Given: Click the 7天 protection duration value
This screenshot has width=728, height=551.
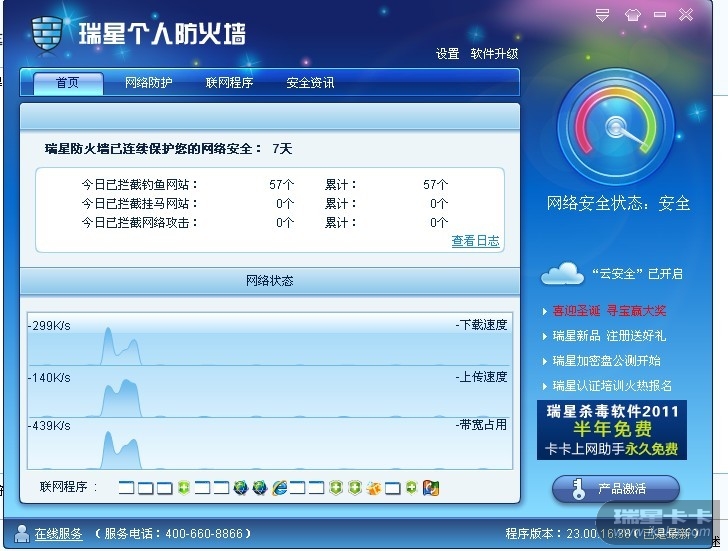Looking at the screenshot, I should [x=282, y=149].
